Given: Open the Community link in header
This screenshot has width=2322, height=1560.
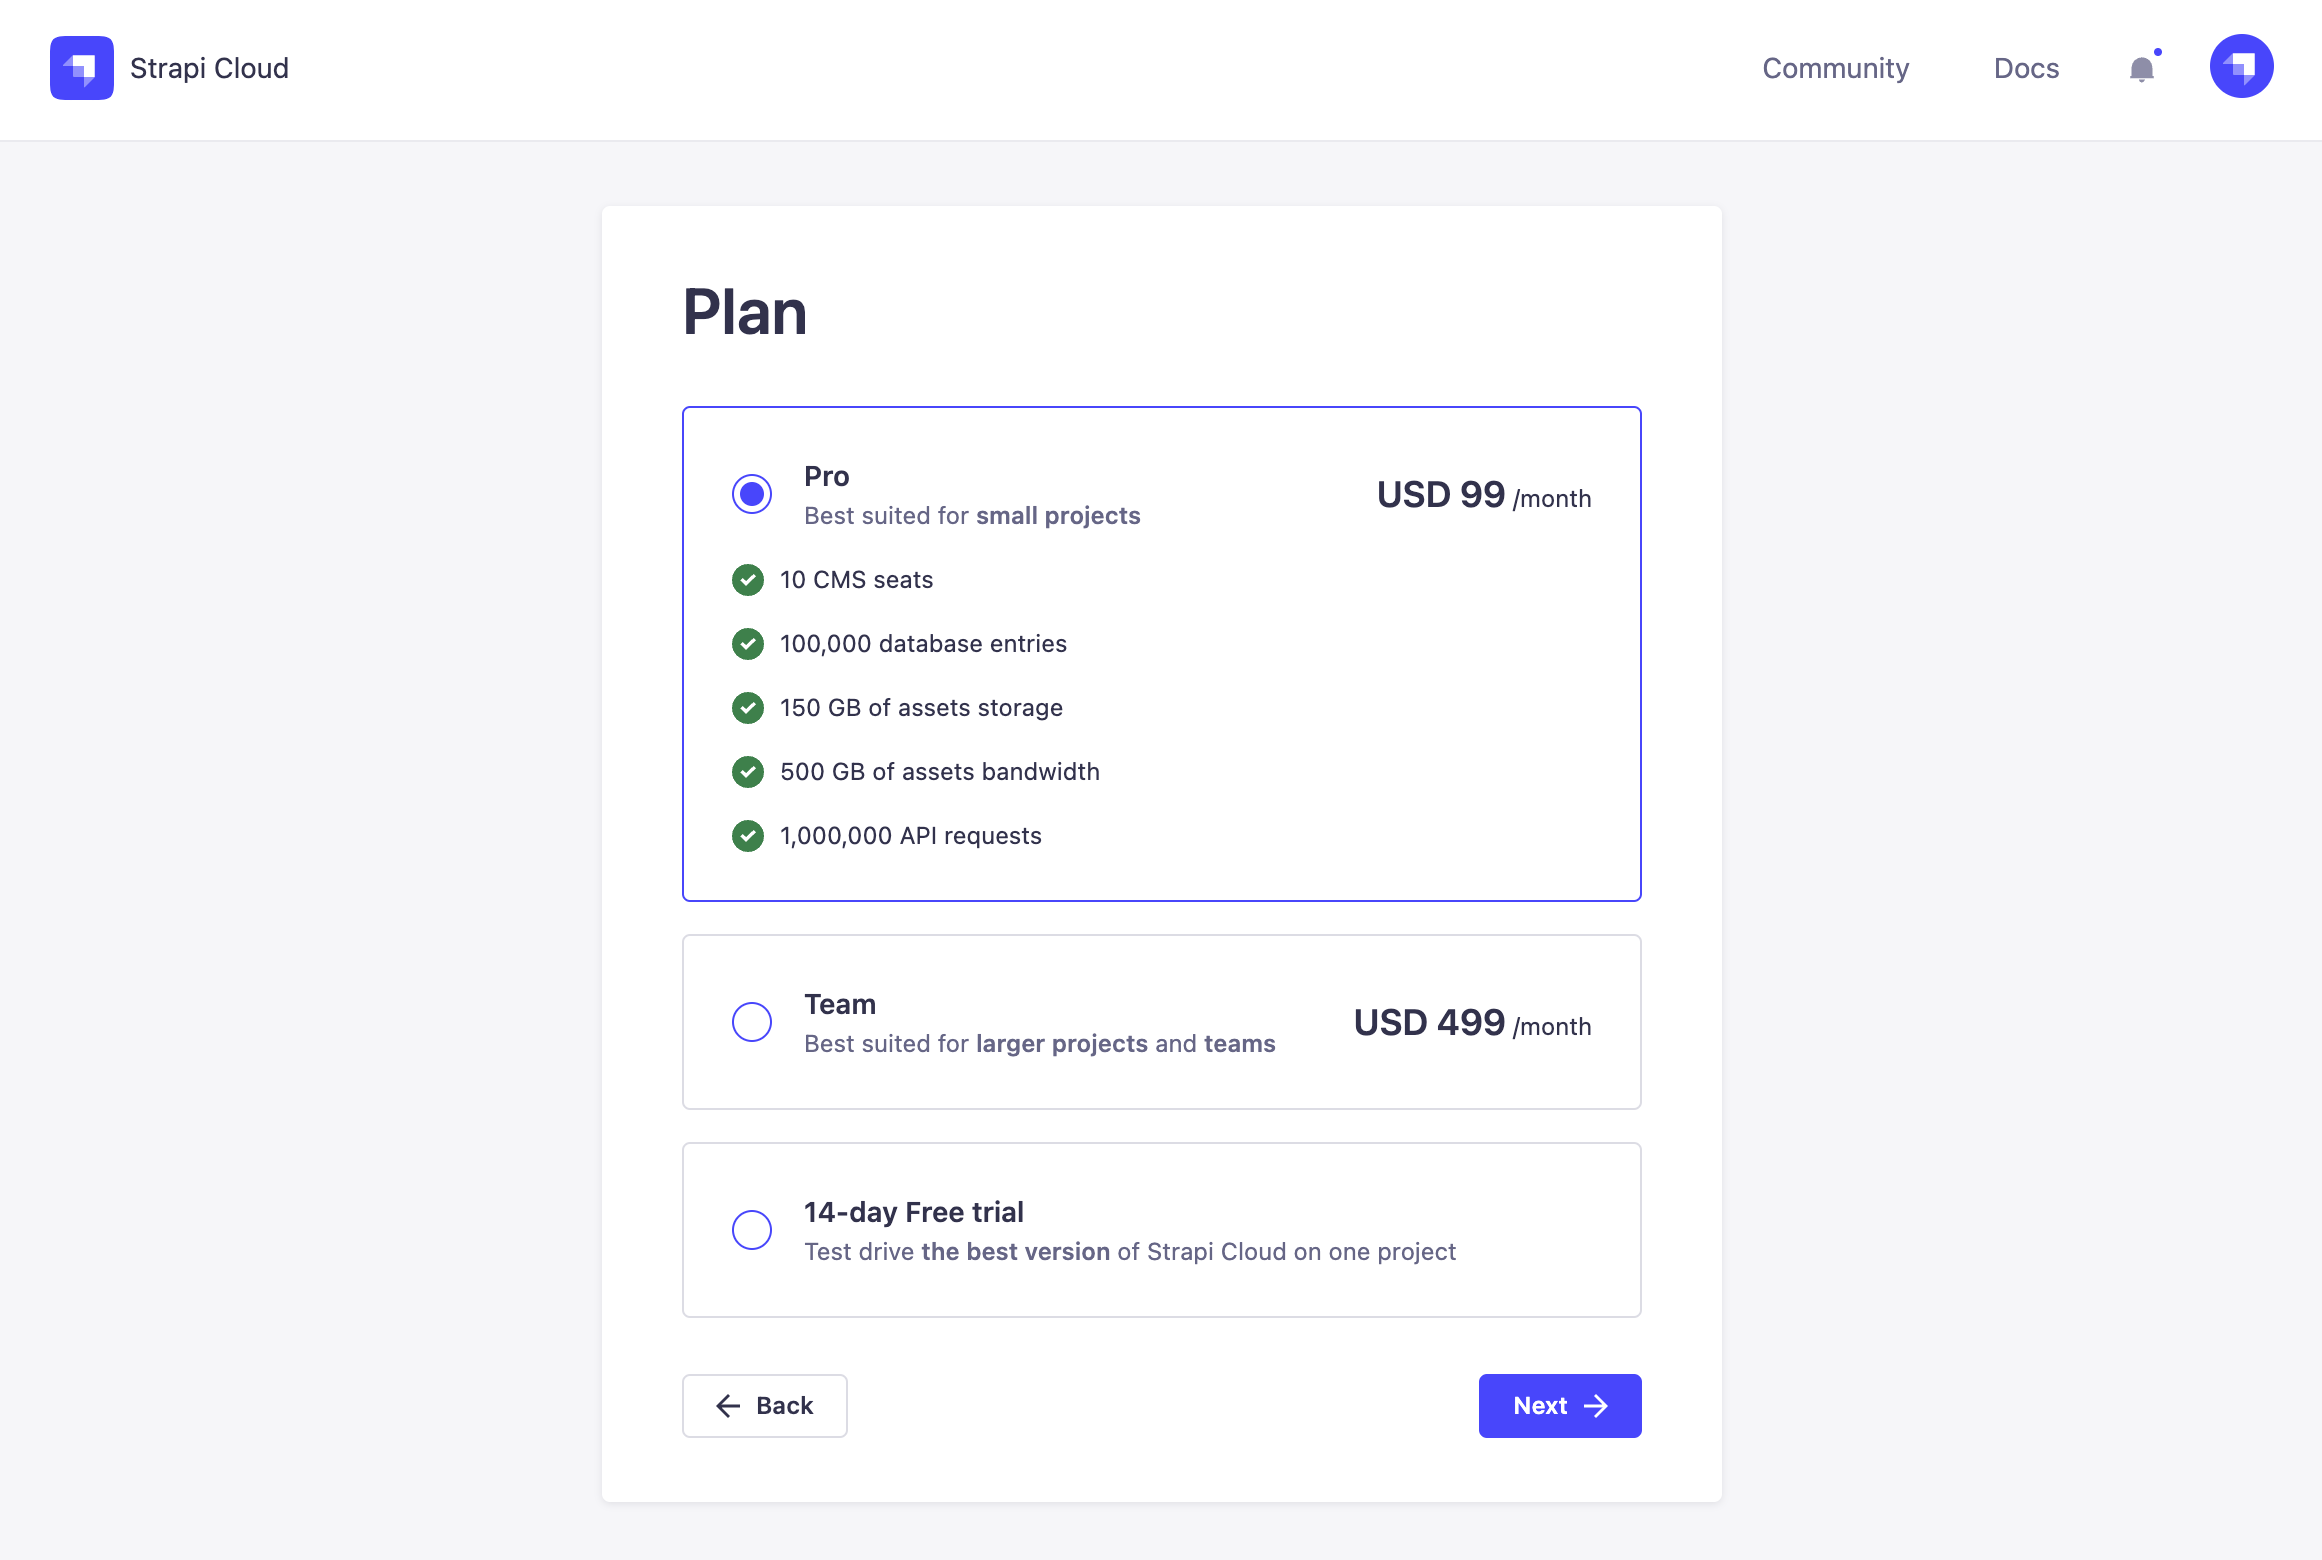Looking at the screenshot, I should tap(1835, 68).
